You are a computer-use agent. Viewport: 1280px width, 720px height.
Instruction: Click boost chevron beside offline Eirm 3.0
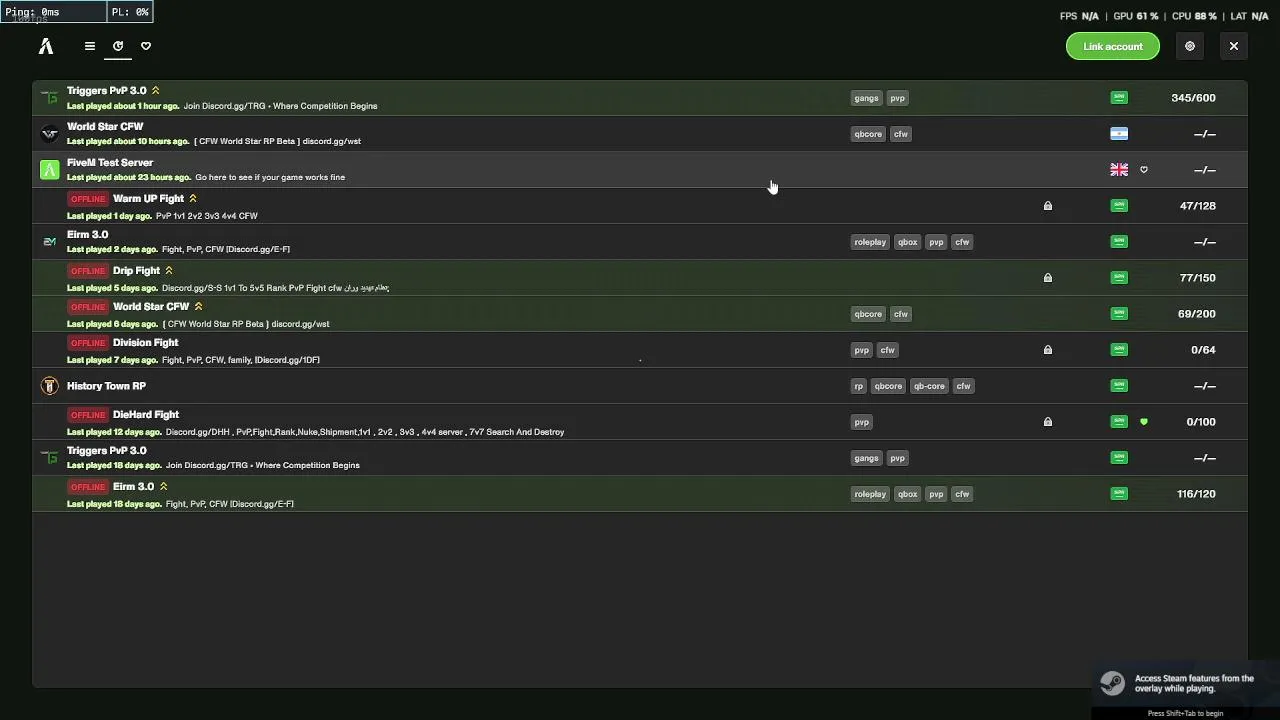tap(163, 487)
